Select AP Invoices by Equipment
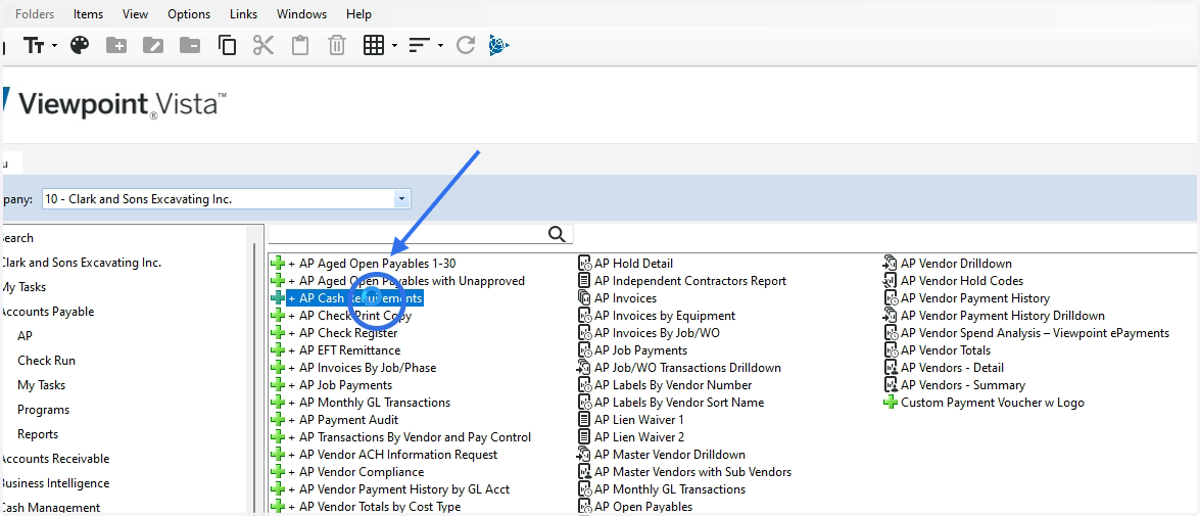The width and height of the screenshot is (1200, 516). point(665,316)
